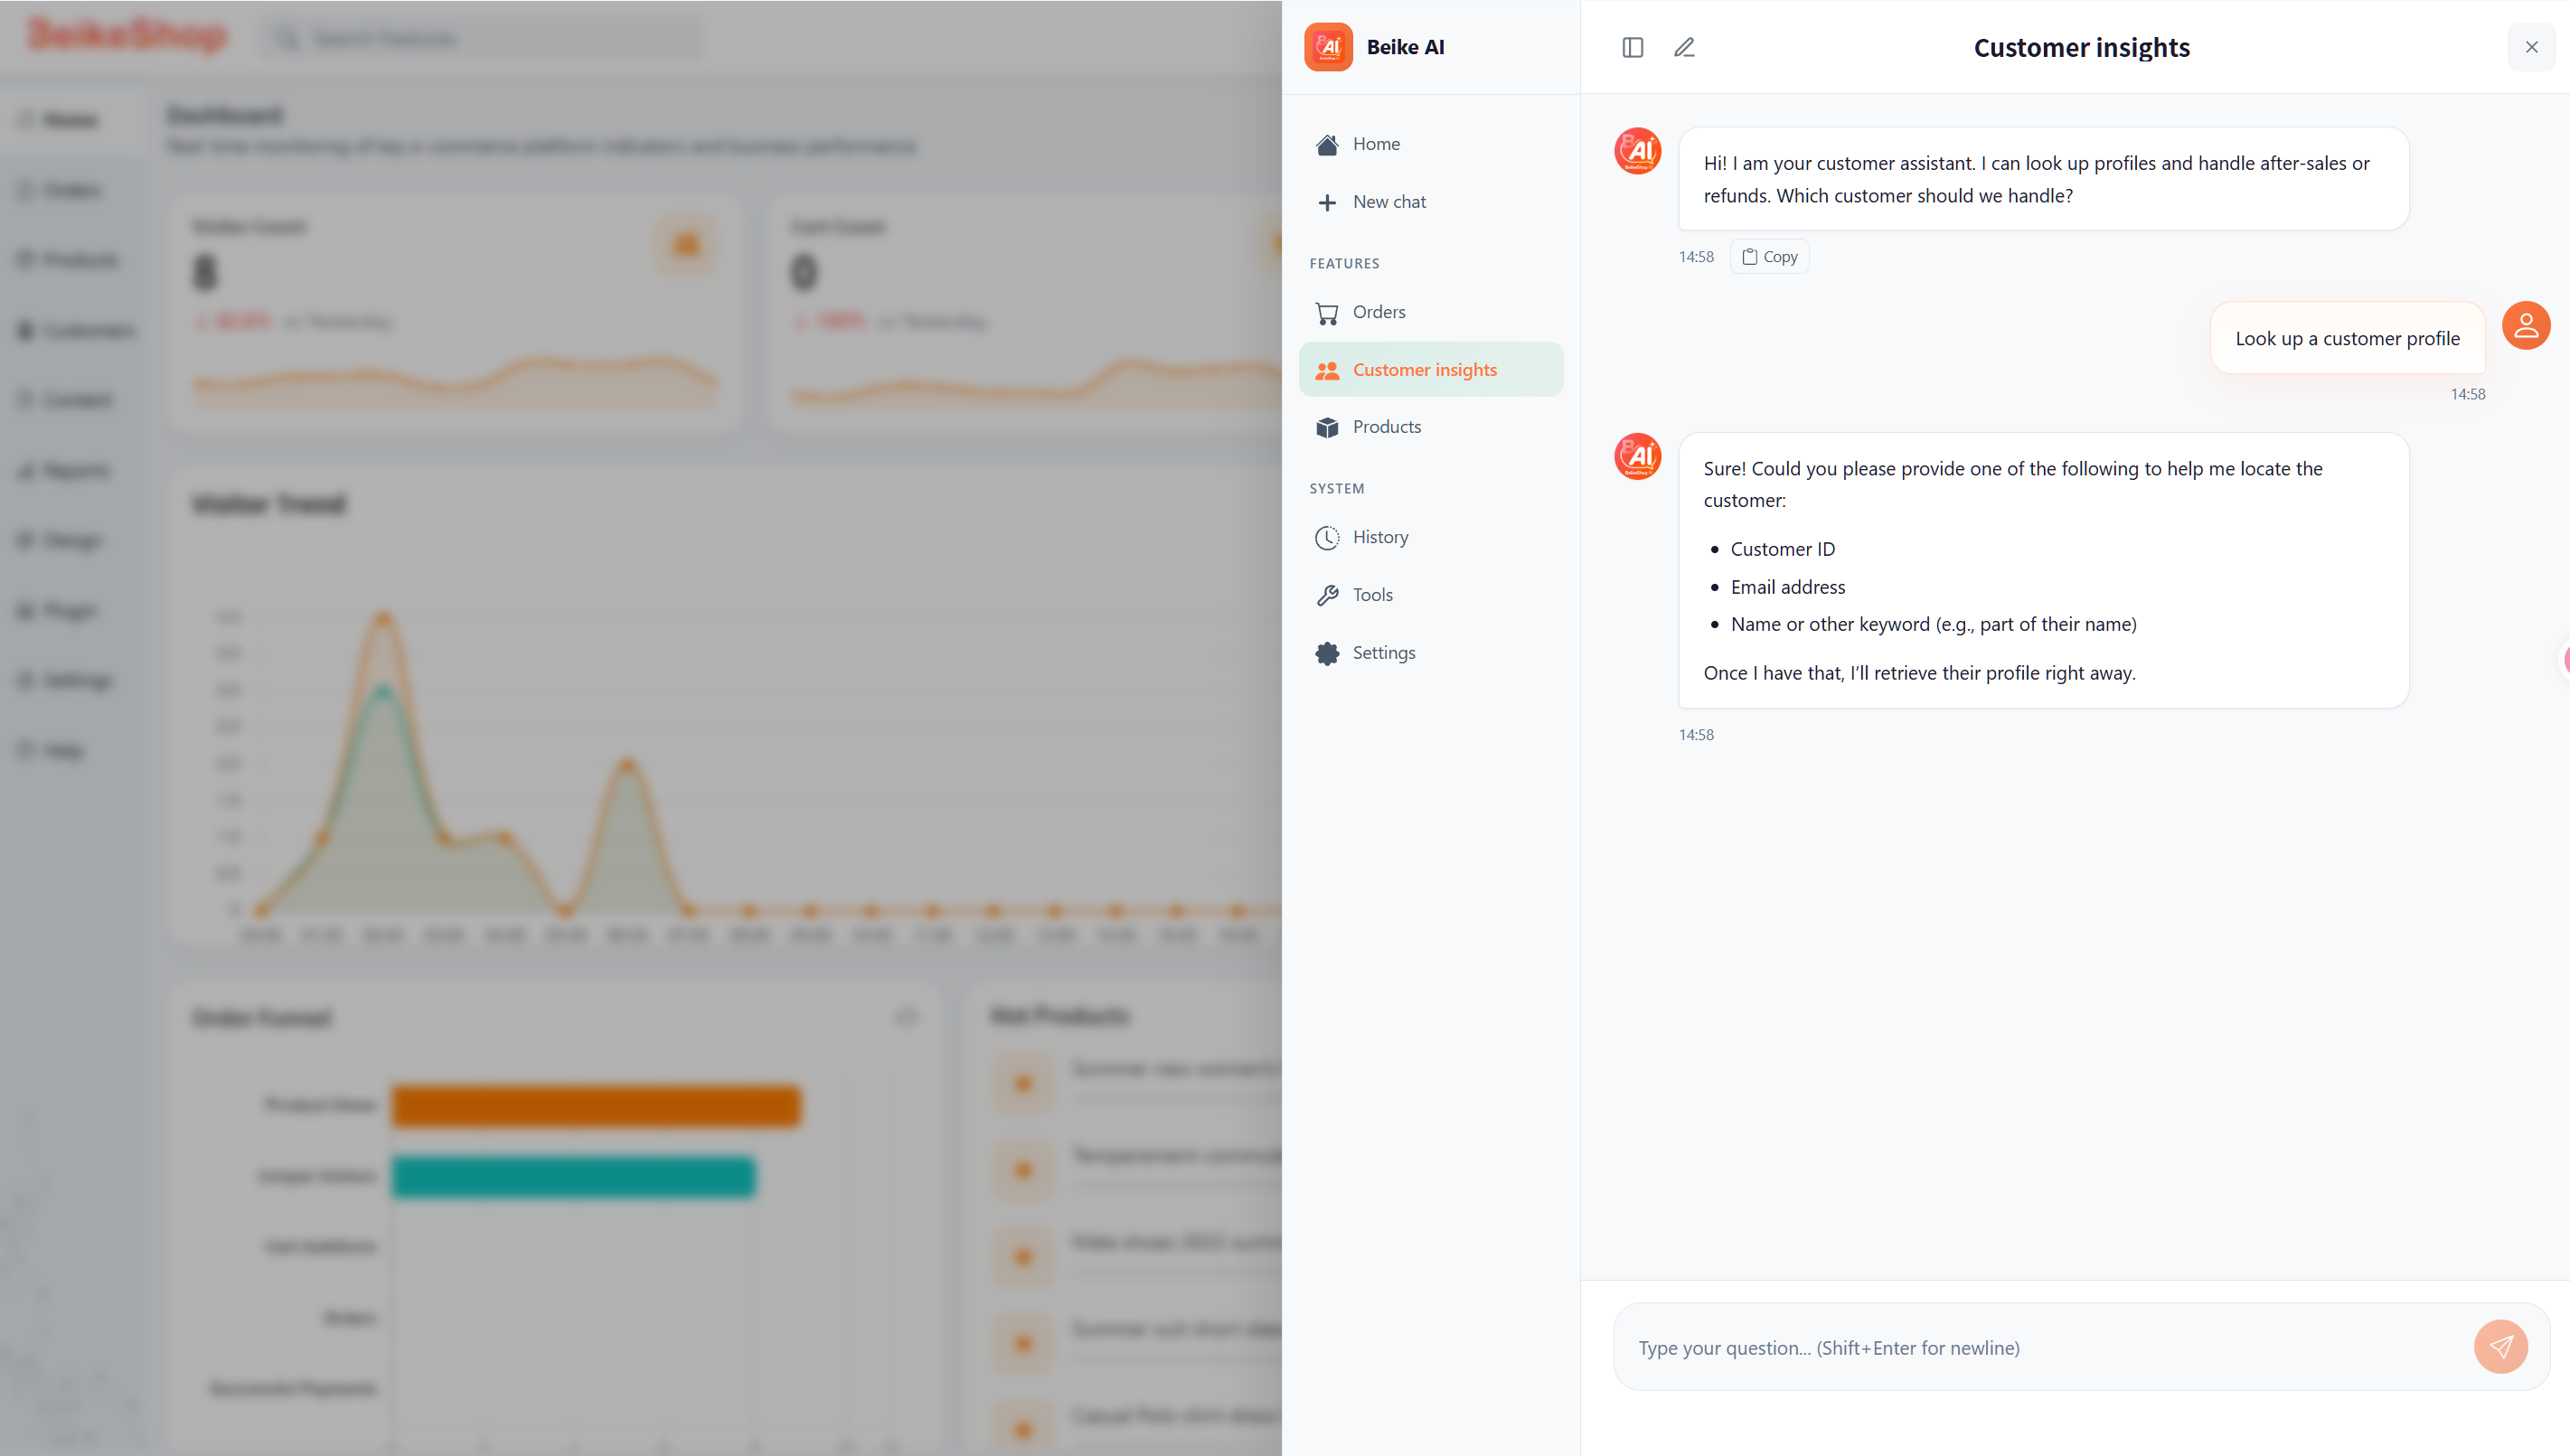Click the 'Look up a customer profile' message bubble

pyautogui.click(x=2347, y=338)
